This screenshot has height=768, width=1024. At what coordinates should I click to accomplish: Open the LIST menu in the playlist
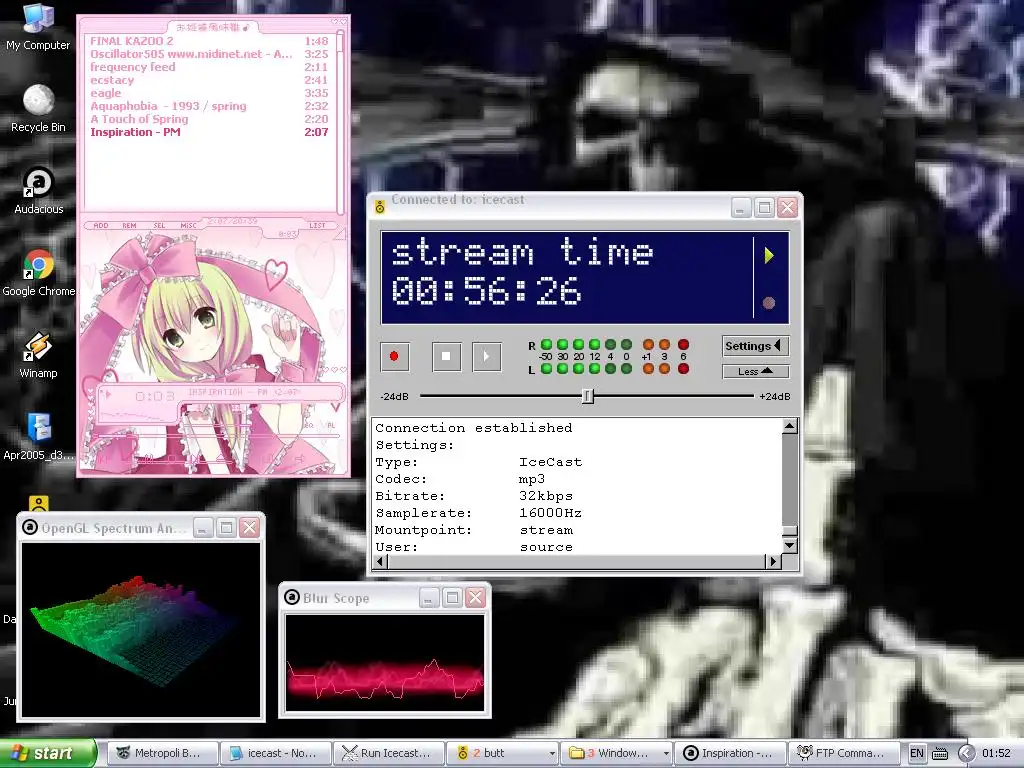pos(317,225)
